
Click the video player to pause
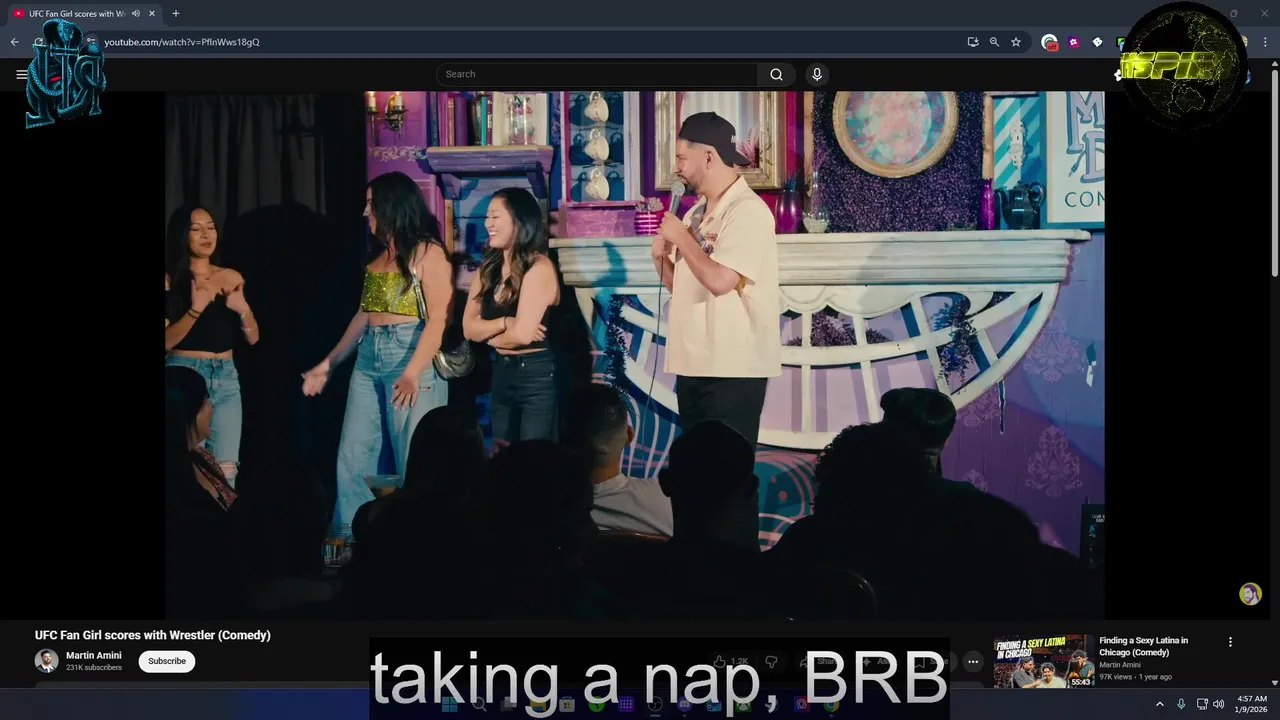pos(635,355)
